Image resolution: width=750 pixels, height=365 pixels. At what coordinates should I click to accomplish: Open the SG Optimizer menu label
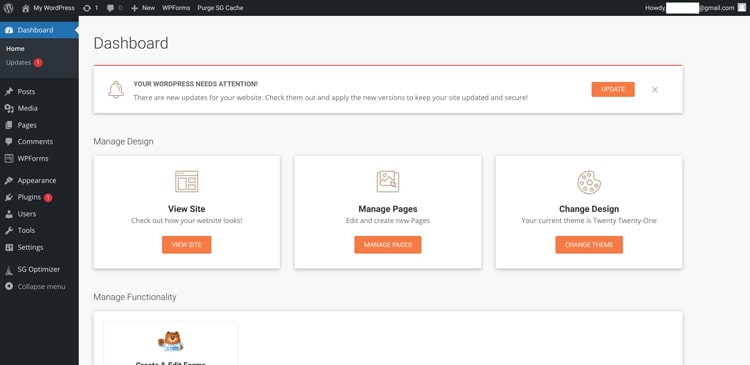[x=39, y=269]
